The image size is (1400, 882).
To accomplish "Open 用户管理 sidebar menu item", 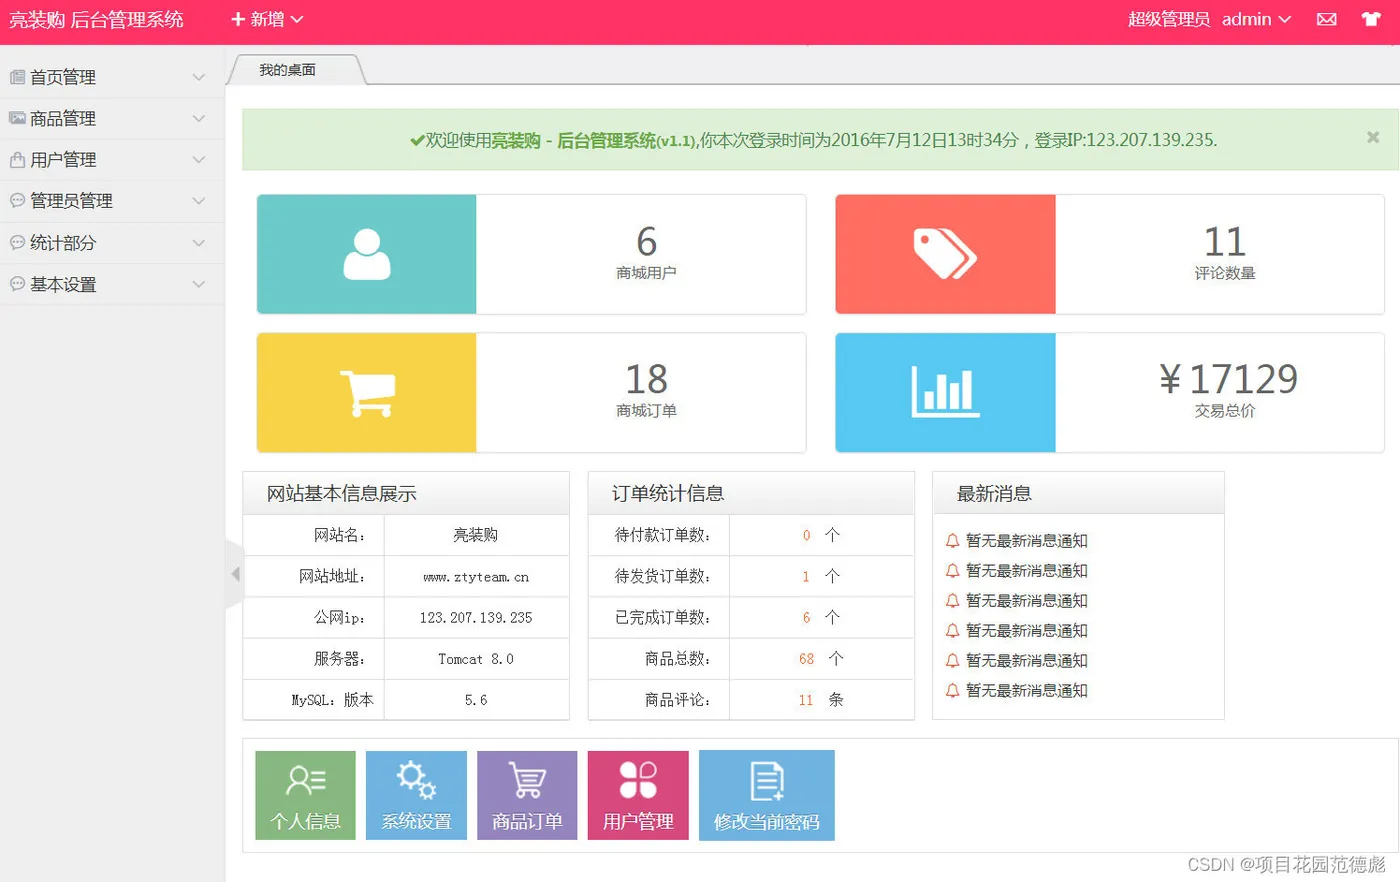I will click(112, 160).
